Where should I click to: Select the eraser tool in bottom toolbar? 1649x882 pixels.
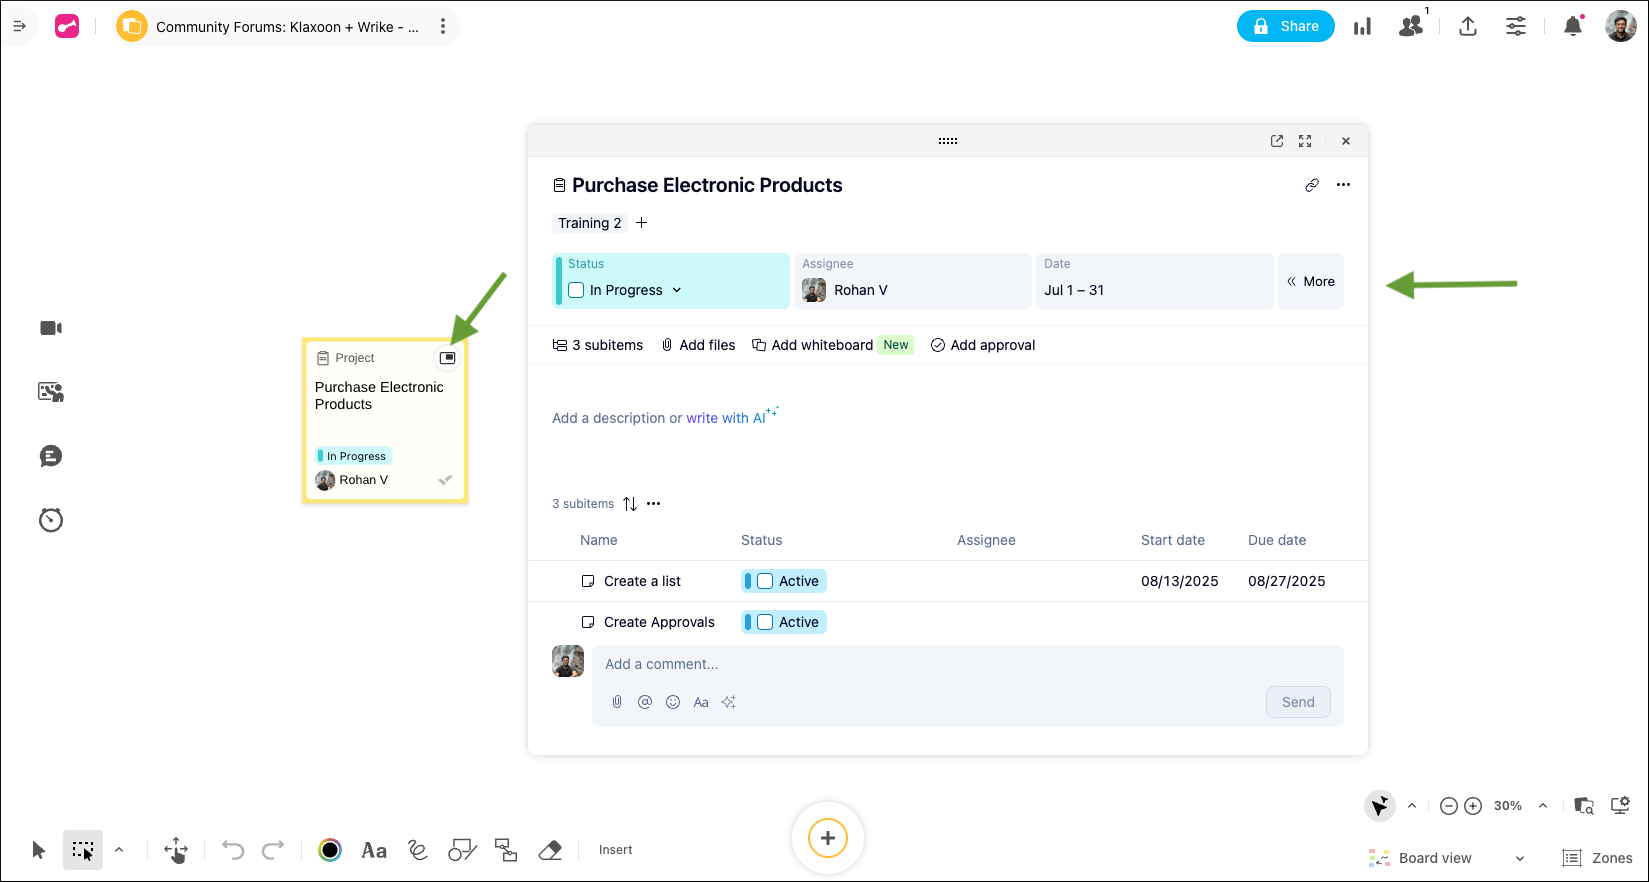(x=550, y=850)
